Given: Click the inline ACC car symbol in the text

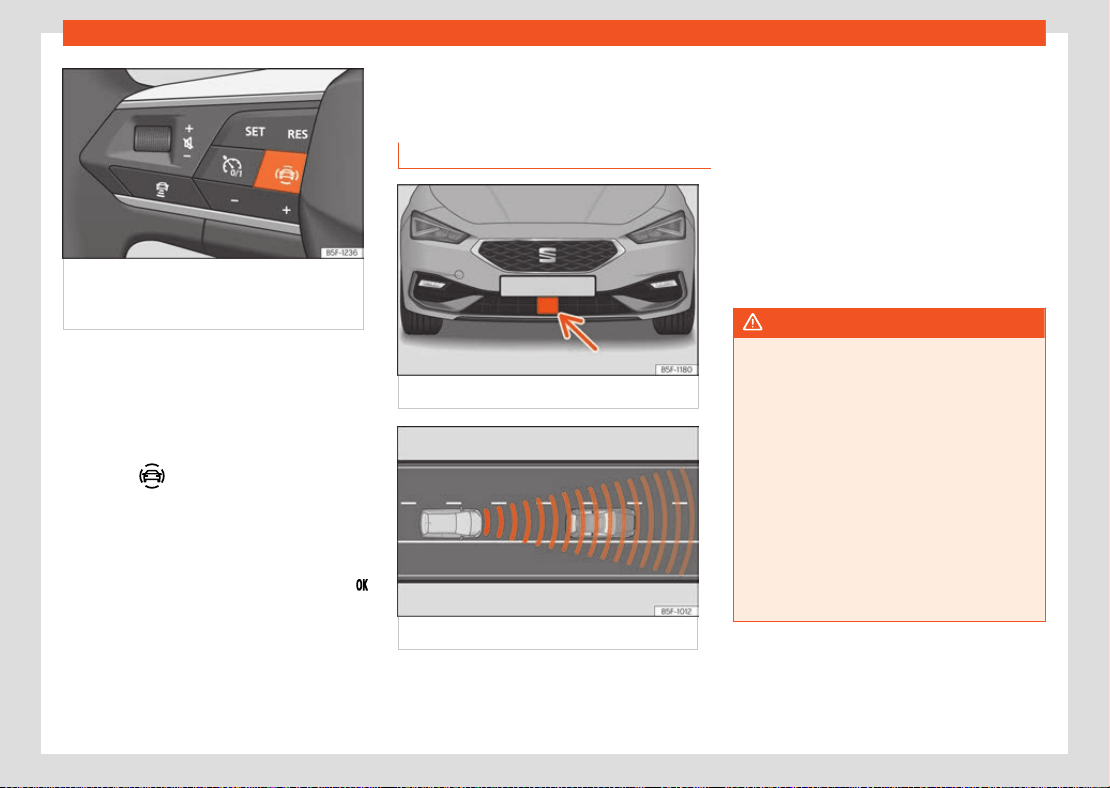Looking at the screenshot, I should 152,476.
